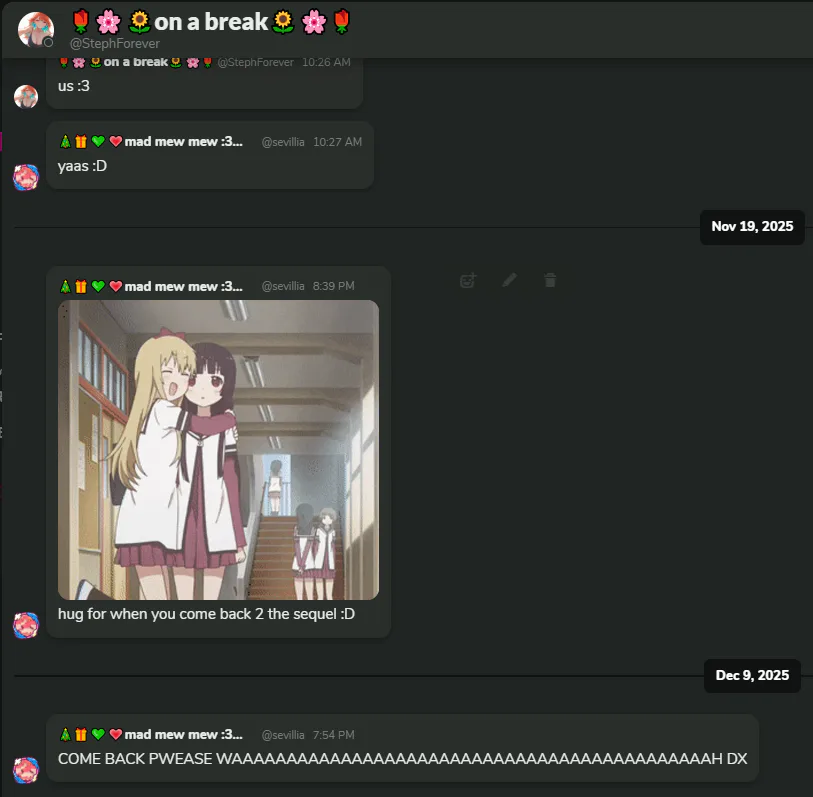Screen dimensions: 813x797
Task: Edit the hug message with pencil icon
Action: point(509,280)
